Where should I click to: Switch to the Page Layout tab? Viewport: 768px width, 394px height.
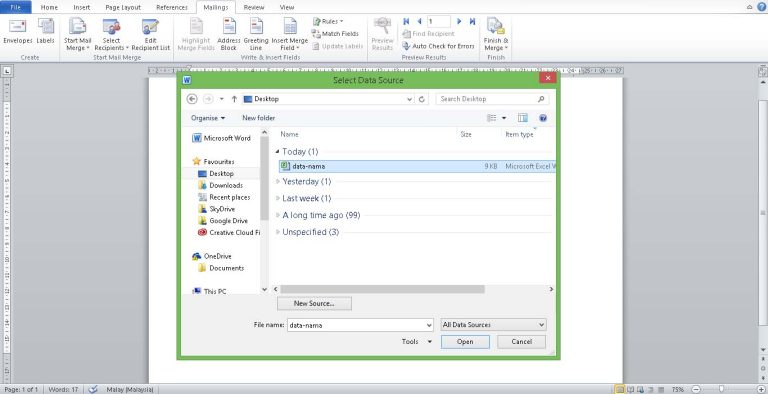[123, 7]
